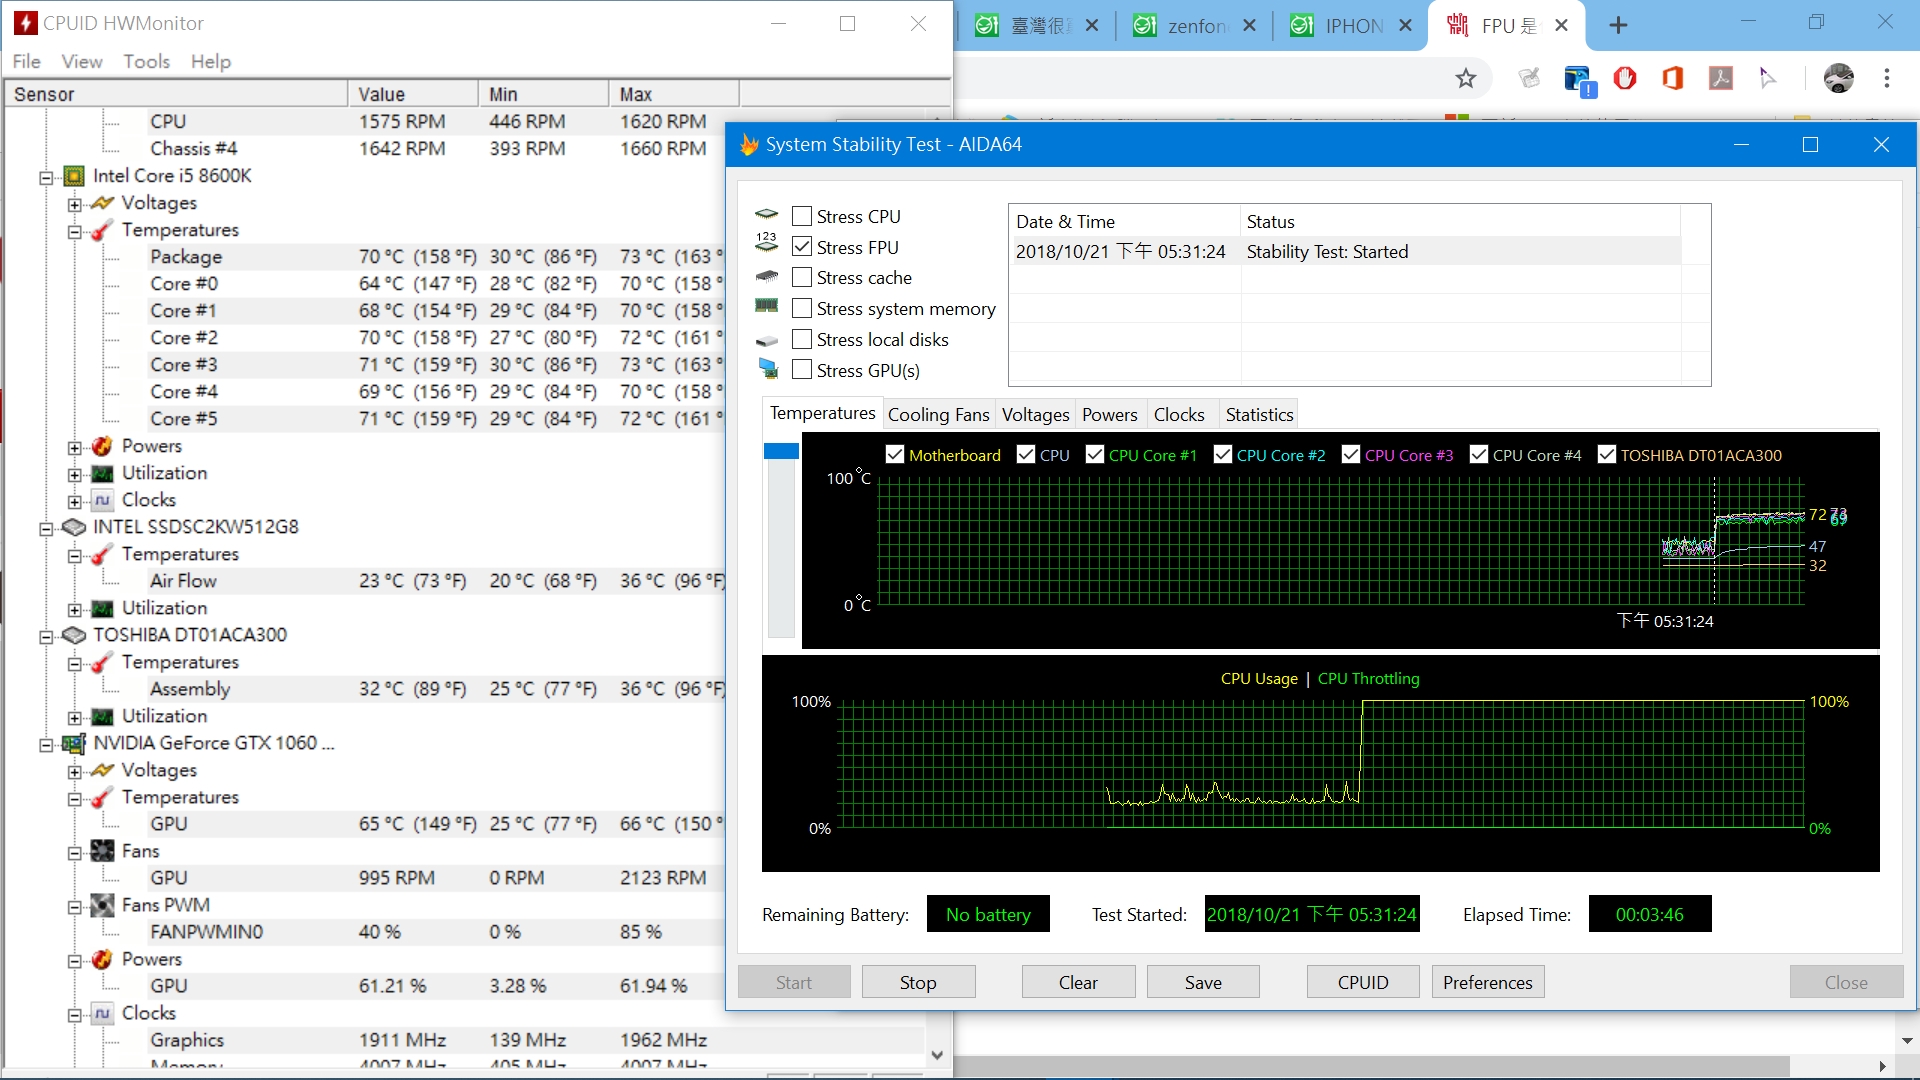Click the Fans icon under NVIDIA GeForce

tap(102, 851)
